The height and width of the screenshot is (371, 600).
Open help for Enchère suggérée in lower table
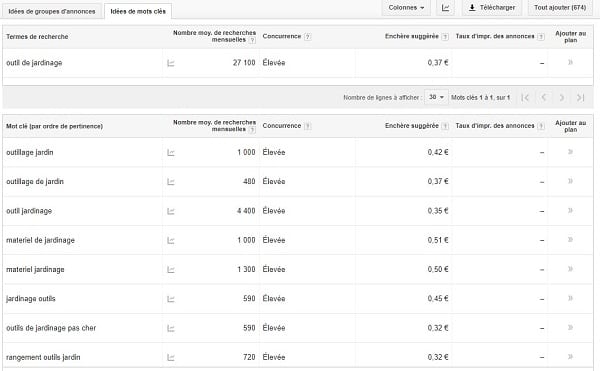(x=445, y=126)
